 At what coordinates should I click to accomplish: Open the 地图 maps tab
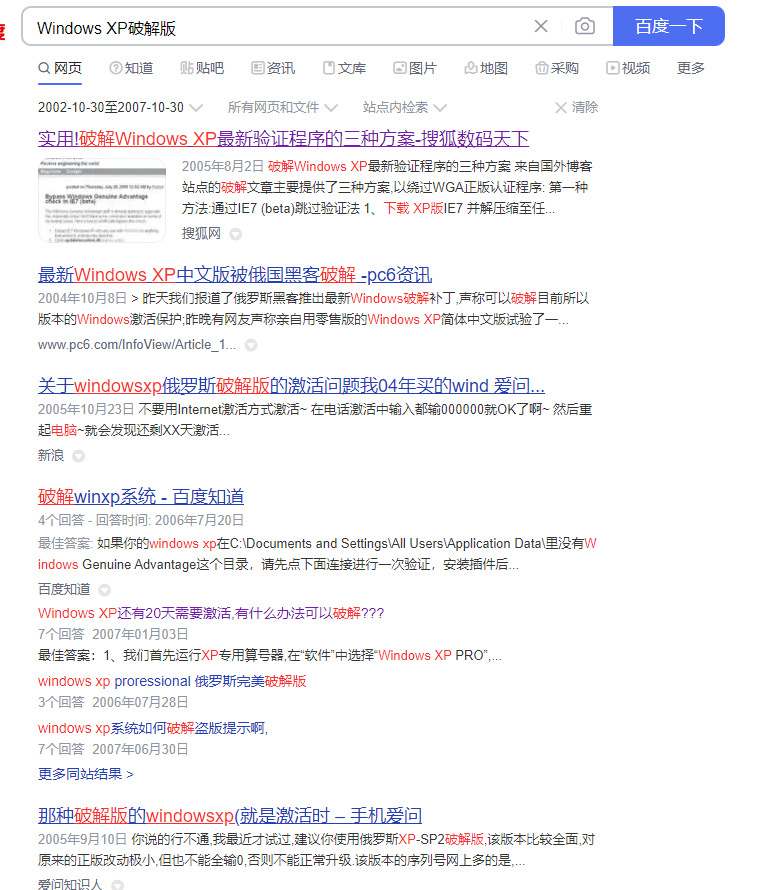click(486, 68)
